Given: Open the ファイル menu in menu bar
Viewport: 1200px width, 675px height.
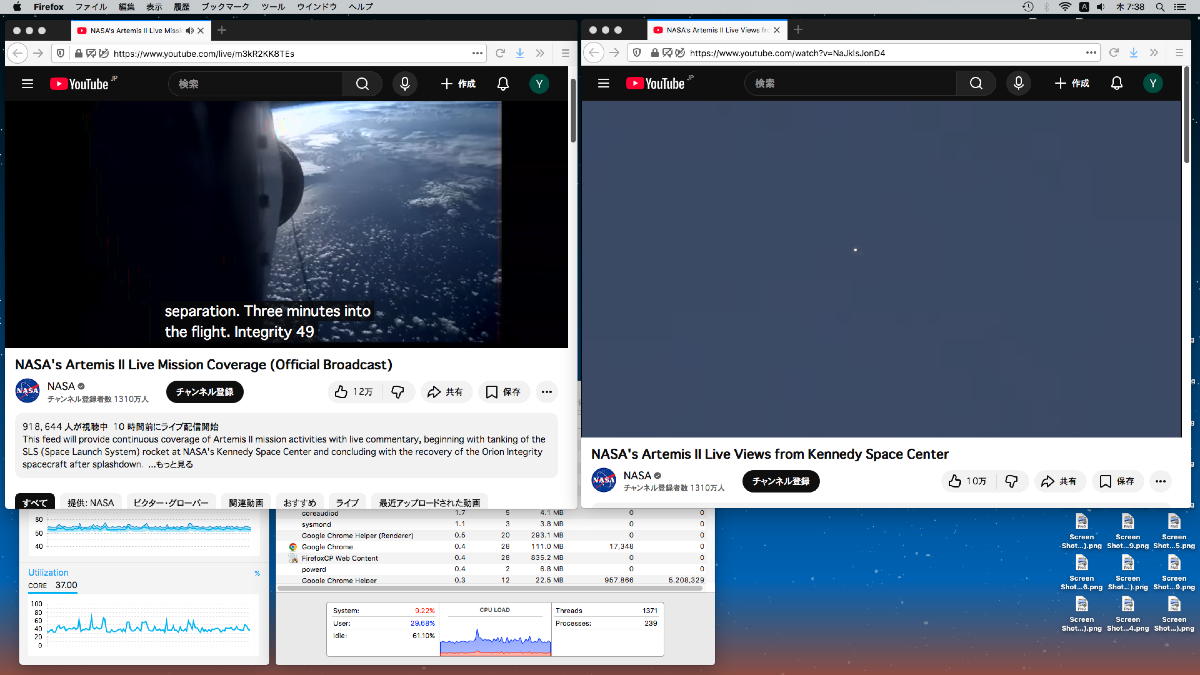Looking at the screenshot, I should click(x=91, y=7).
